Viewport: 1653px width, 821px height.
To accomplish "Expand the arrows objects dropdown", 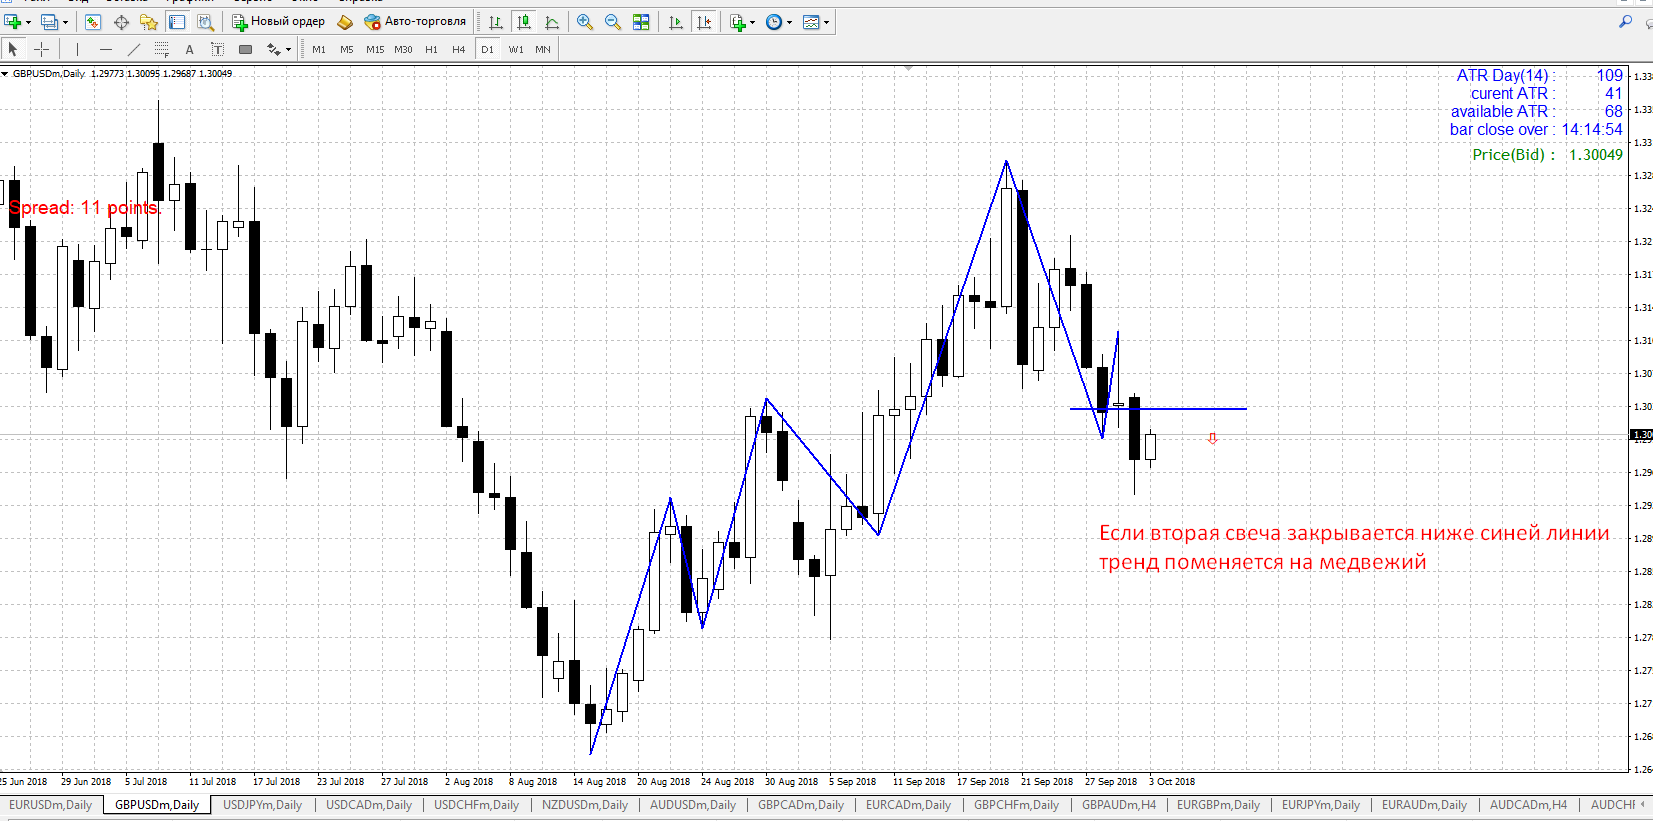I will (x=288, y=49).
